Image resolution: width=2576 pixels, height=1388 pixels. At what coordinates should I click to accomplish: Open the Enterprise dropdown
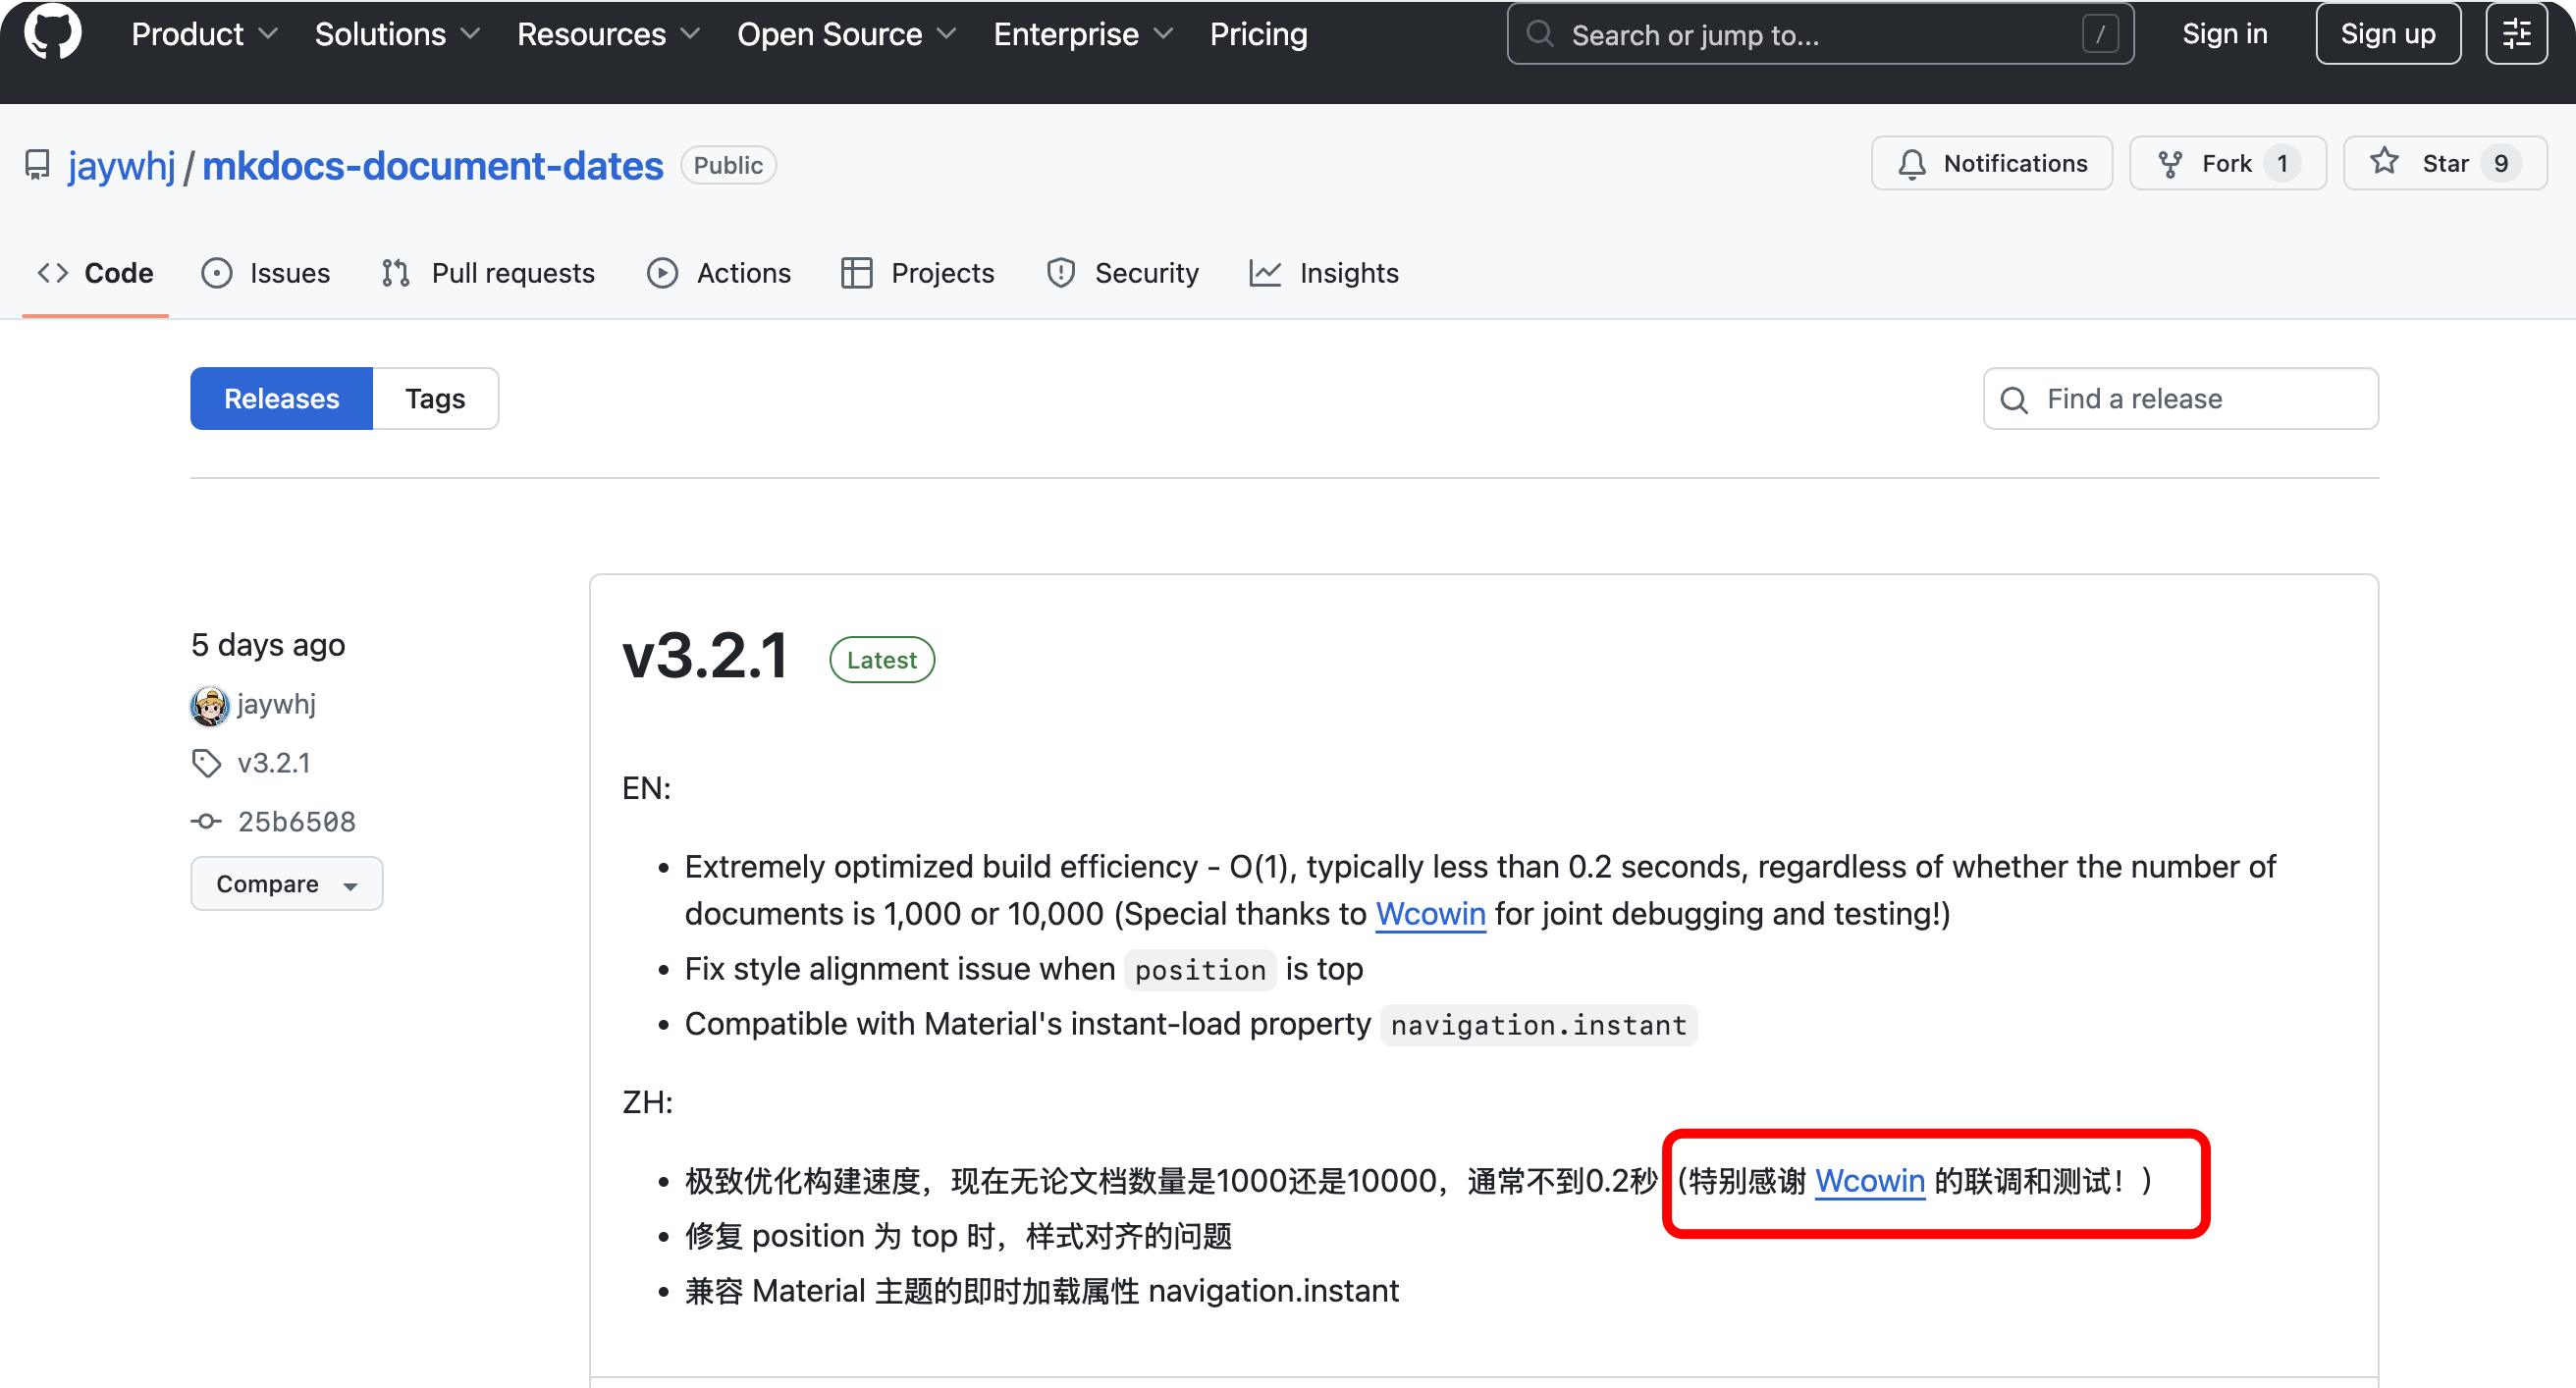1082,34
